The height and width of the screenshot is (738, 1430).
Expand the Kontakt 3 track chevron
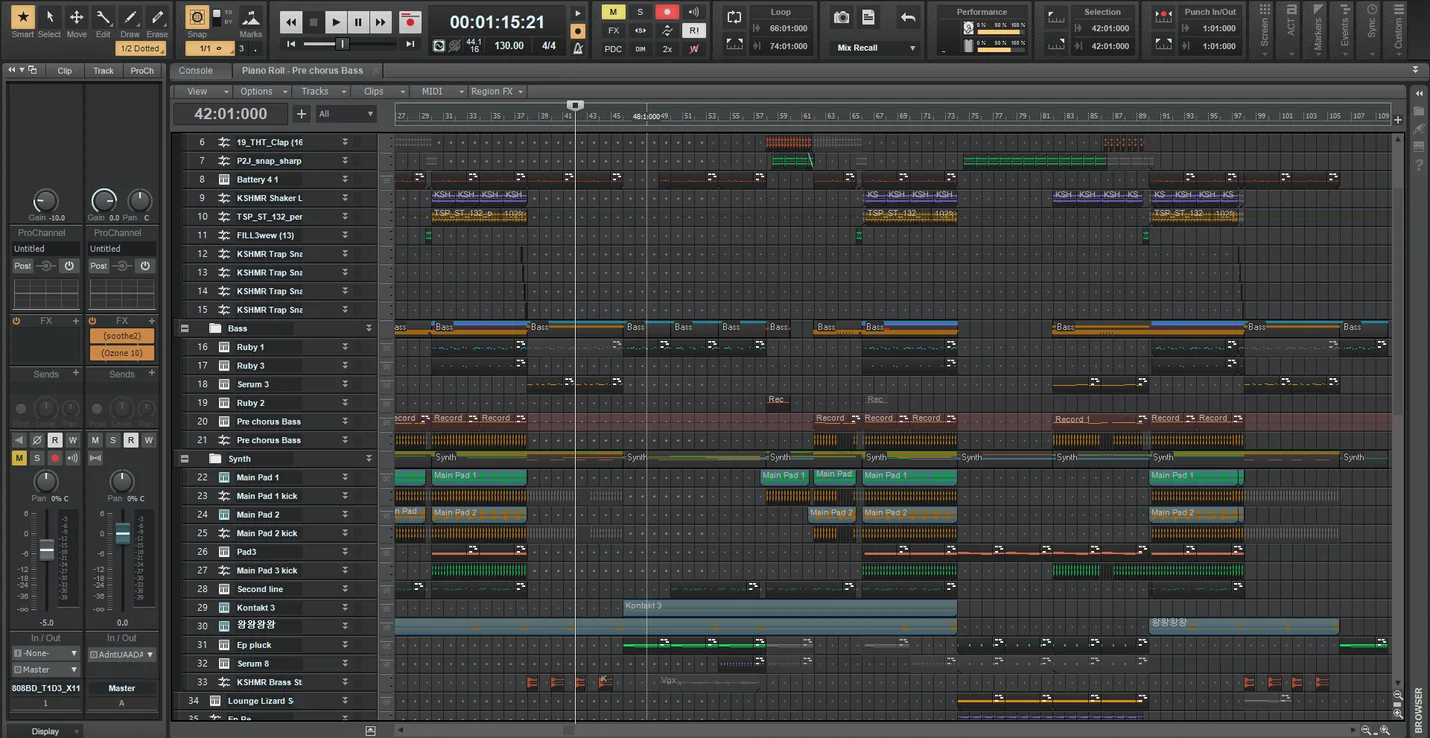[x=345, y=607]
